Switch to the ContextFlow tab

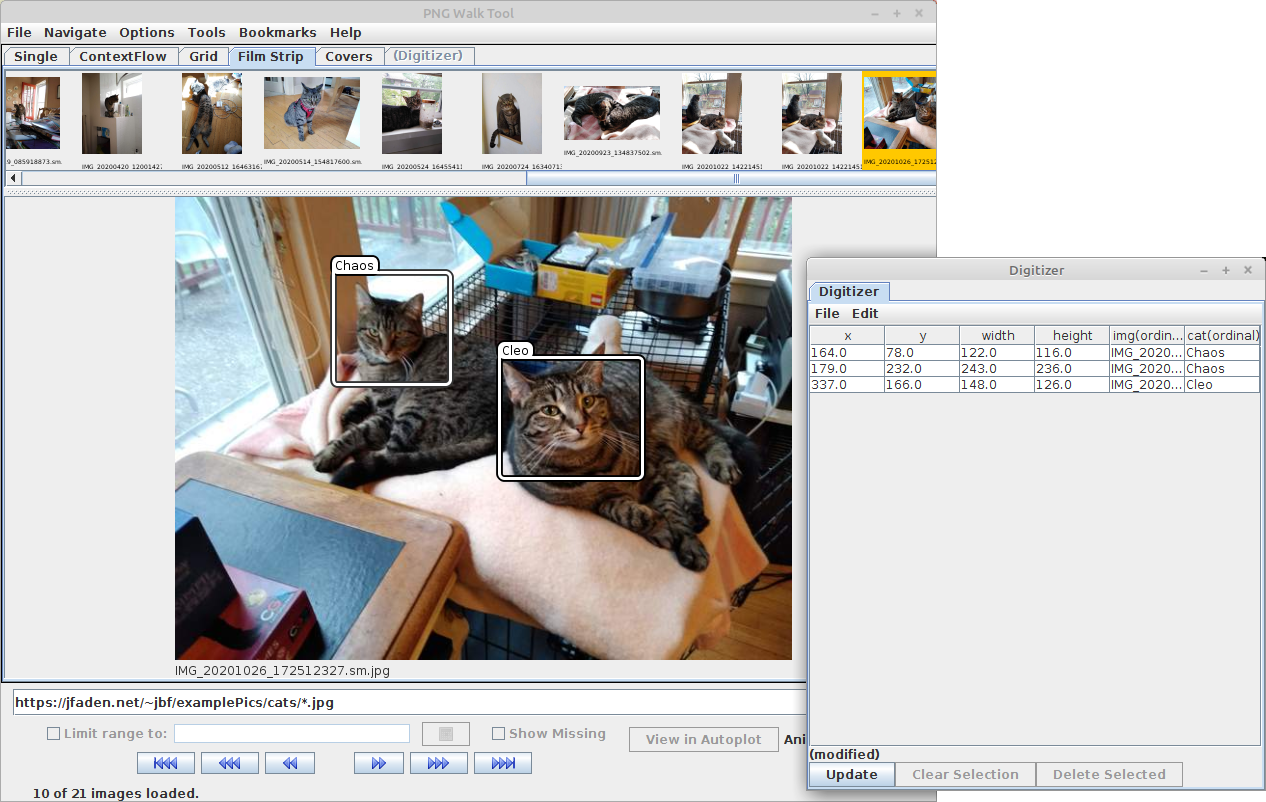pyautogui.click(x=123, y=57)
